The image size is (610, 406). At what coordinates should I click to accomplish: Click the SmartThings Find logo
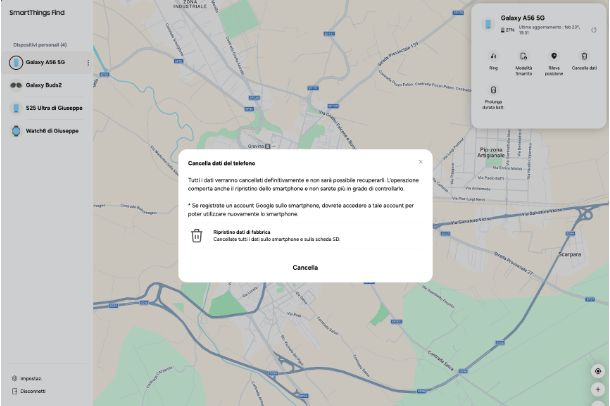tap(37, 13)
